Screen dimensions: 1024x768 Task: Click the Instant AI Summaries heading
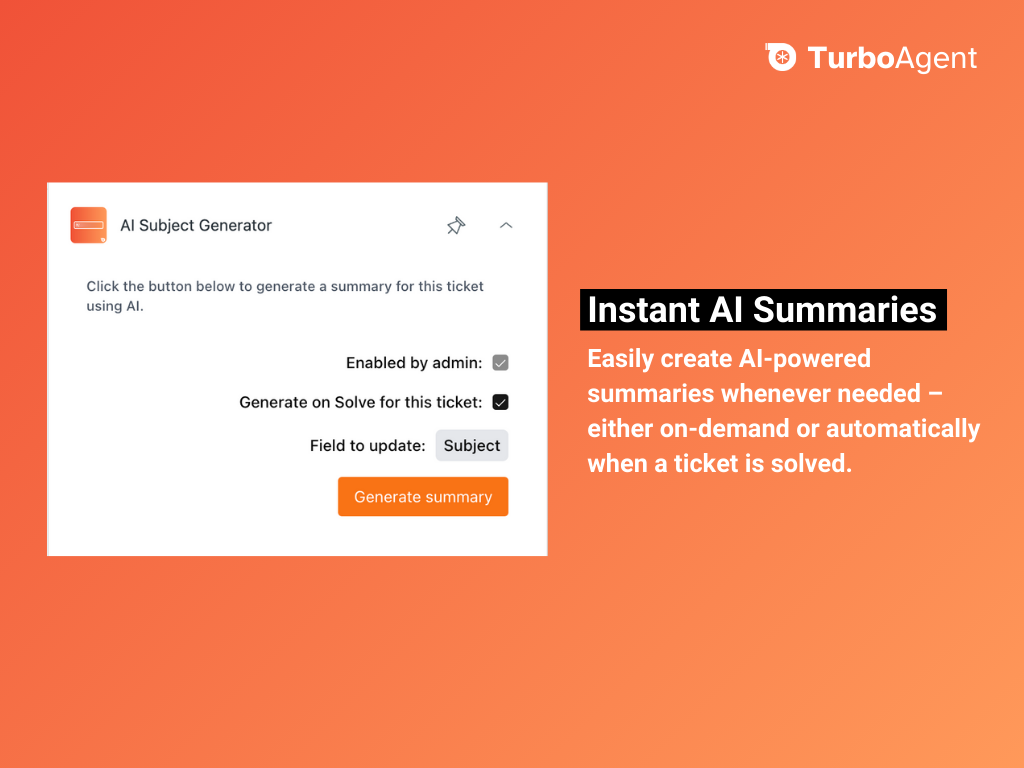pos(762,310)
